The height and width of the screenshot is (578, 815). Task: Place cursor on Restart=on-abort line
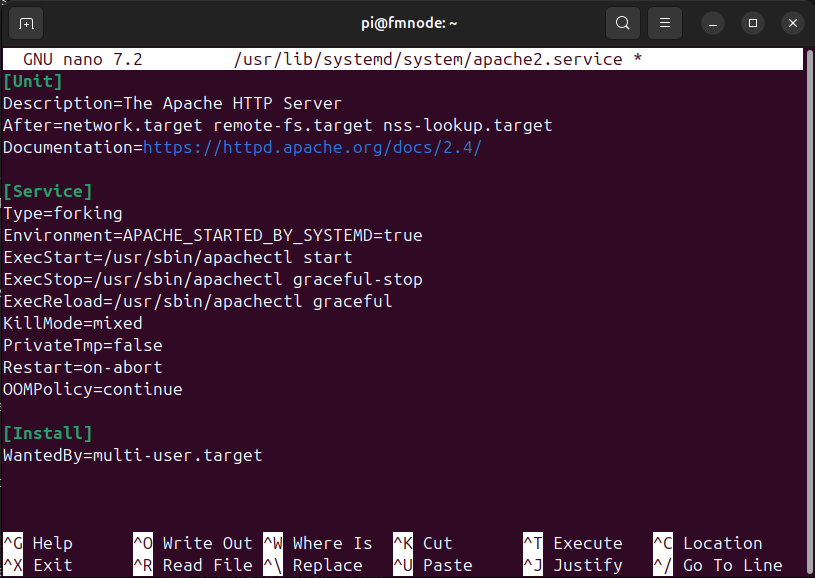(x=83, y=367)
